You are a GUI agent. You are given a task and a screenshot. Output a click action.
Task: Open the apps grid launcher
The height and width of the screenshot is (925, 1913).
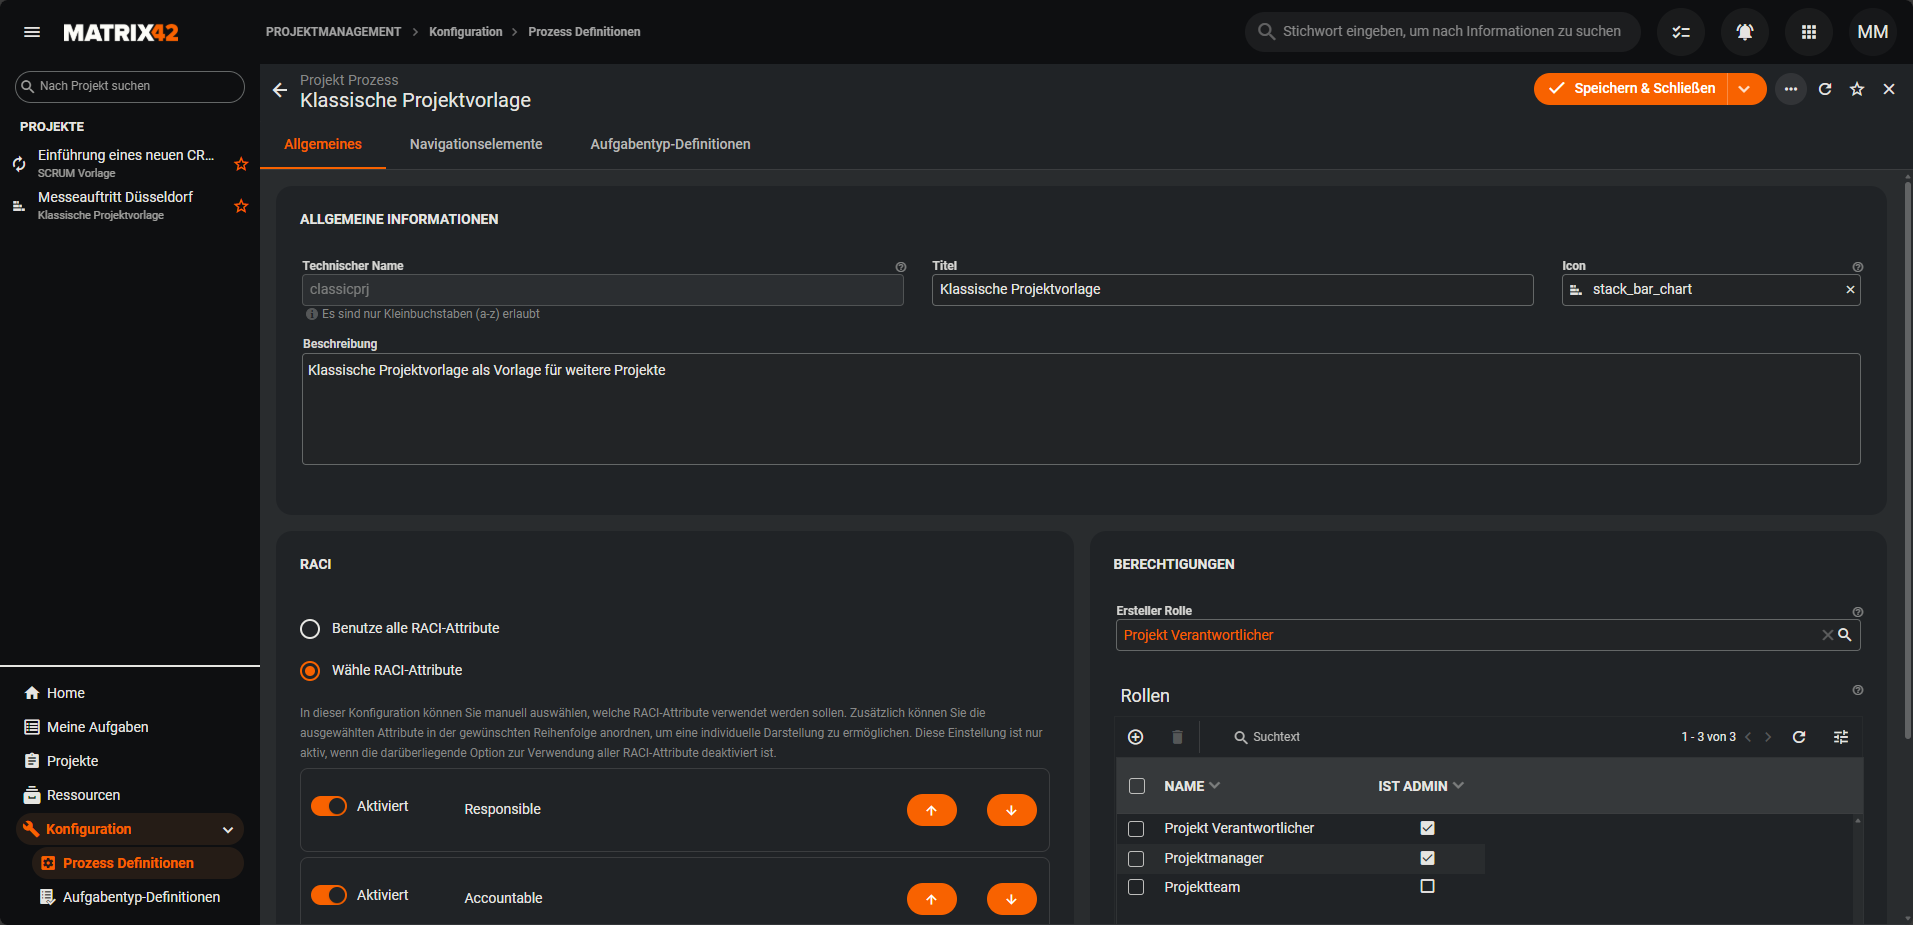tap(1808, 32)
